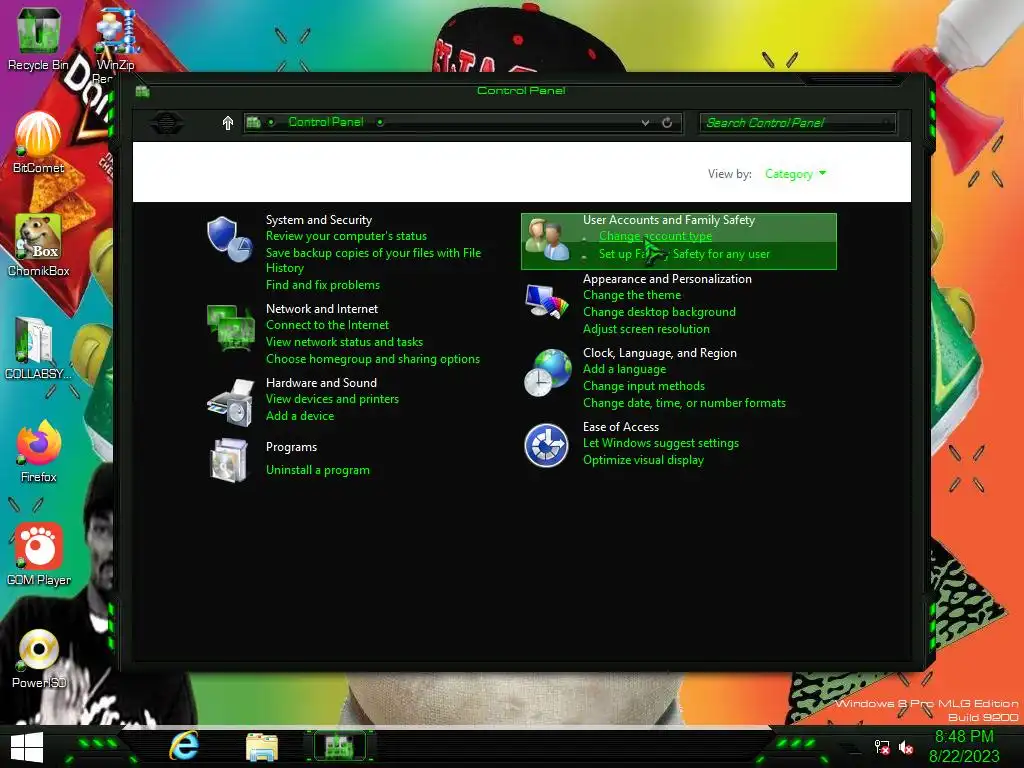Open the COLLABSY desktop shortcut

tap(38, 348)
